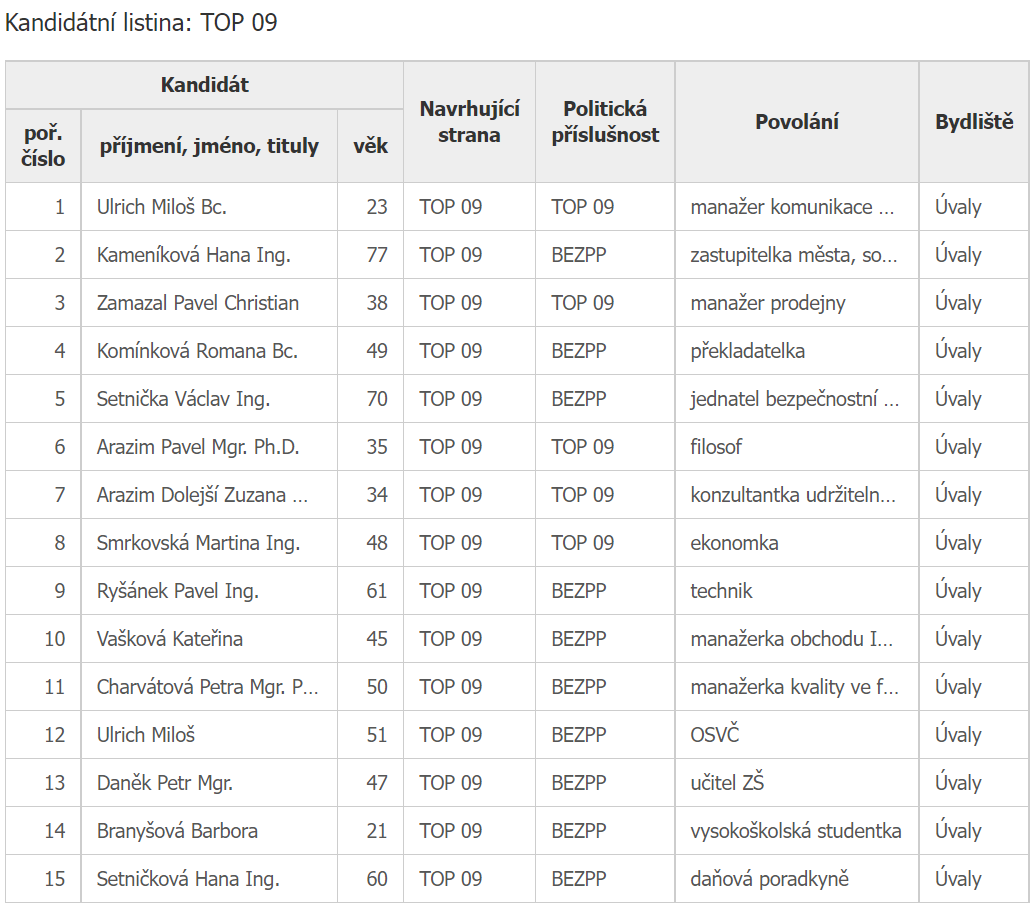Click truncated name Arazim Dolejší Zuzana …
Screen dimensions: 1036x908
tap(202, 494)
